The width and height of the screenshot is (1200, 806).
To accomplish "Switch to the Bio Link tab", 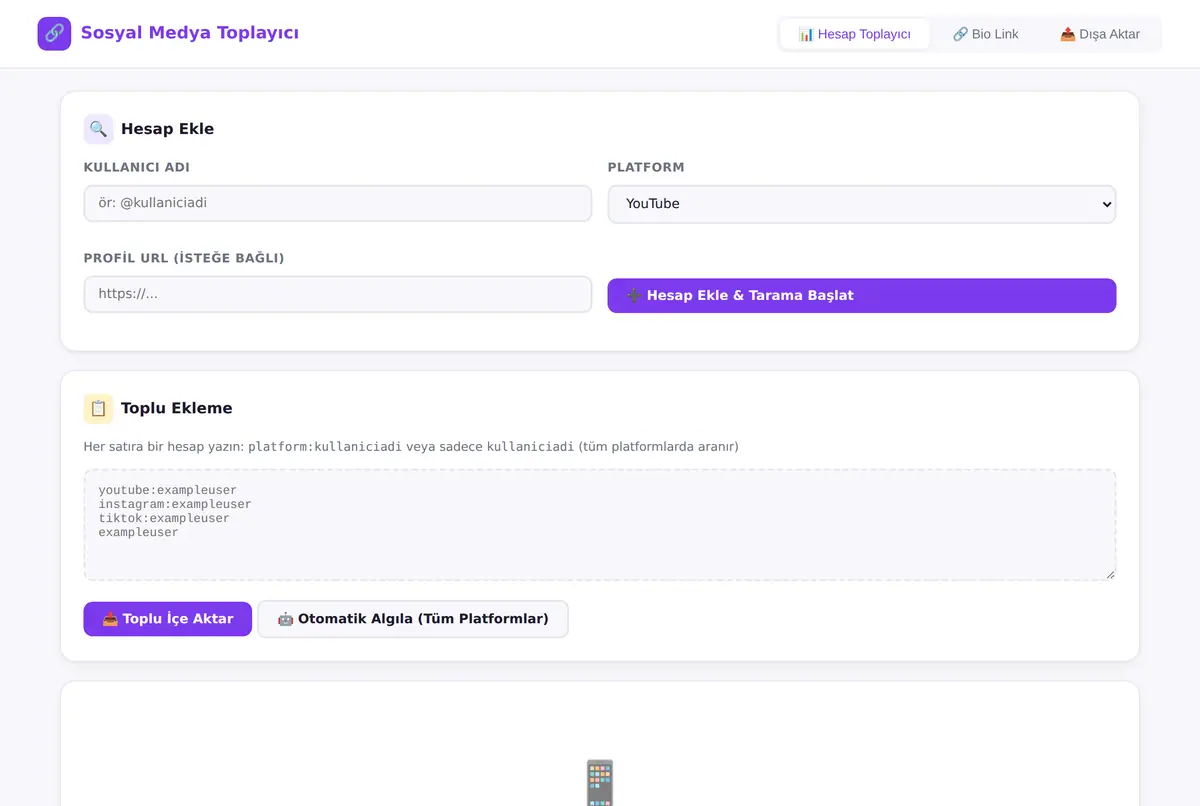I will coord(985,34).
